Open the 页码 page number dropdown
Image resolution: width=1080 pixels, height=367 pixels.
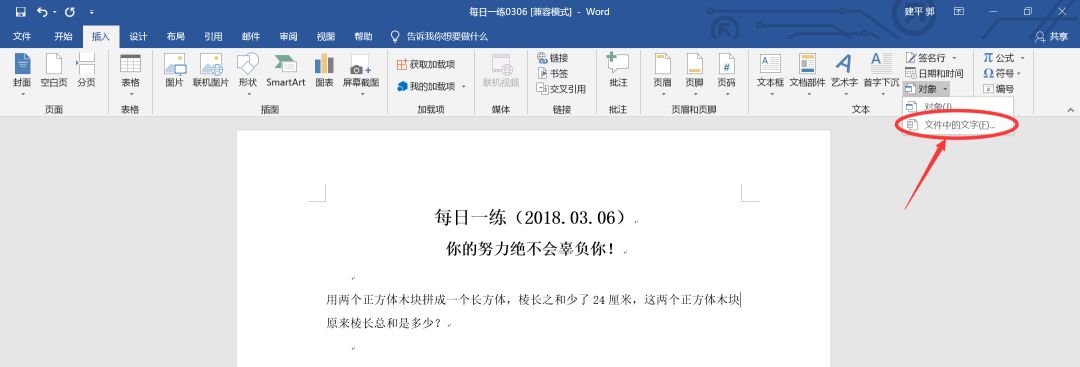point(726,73)
